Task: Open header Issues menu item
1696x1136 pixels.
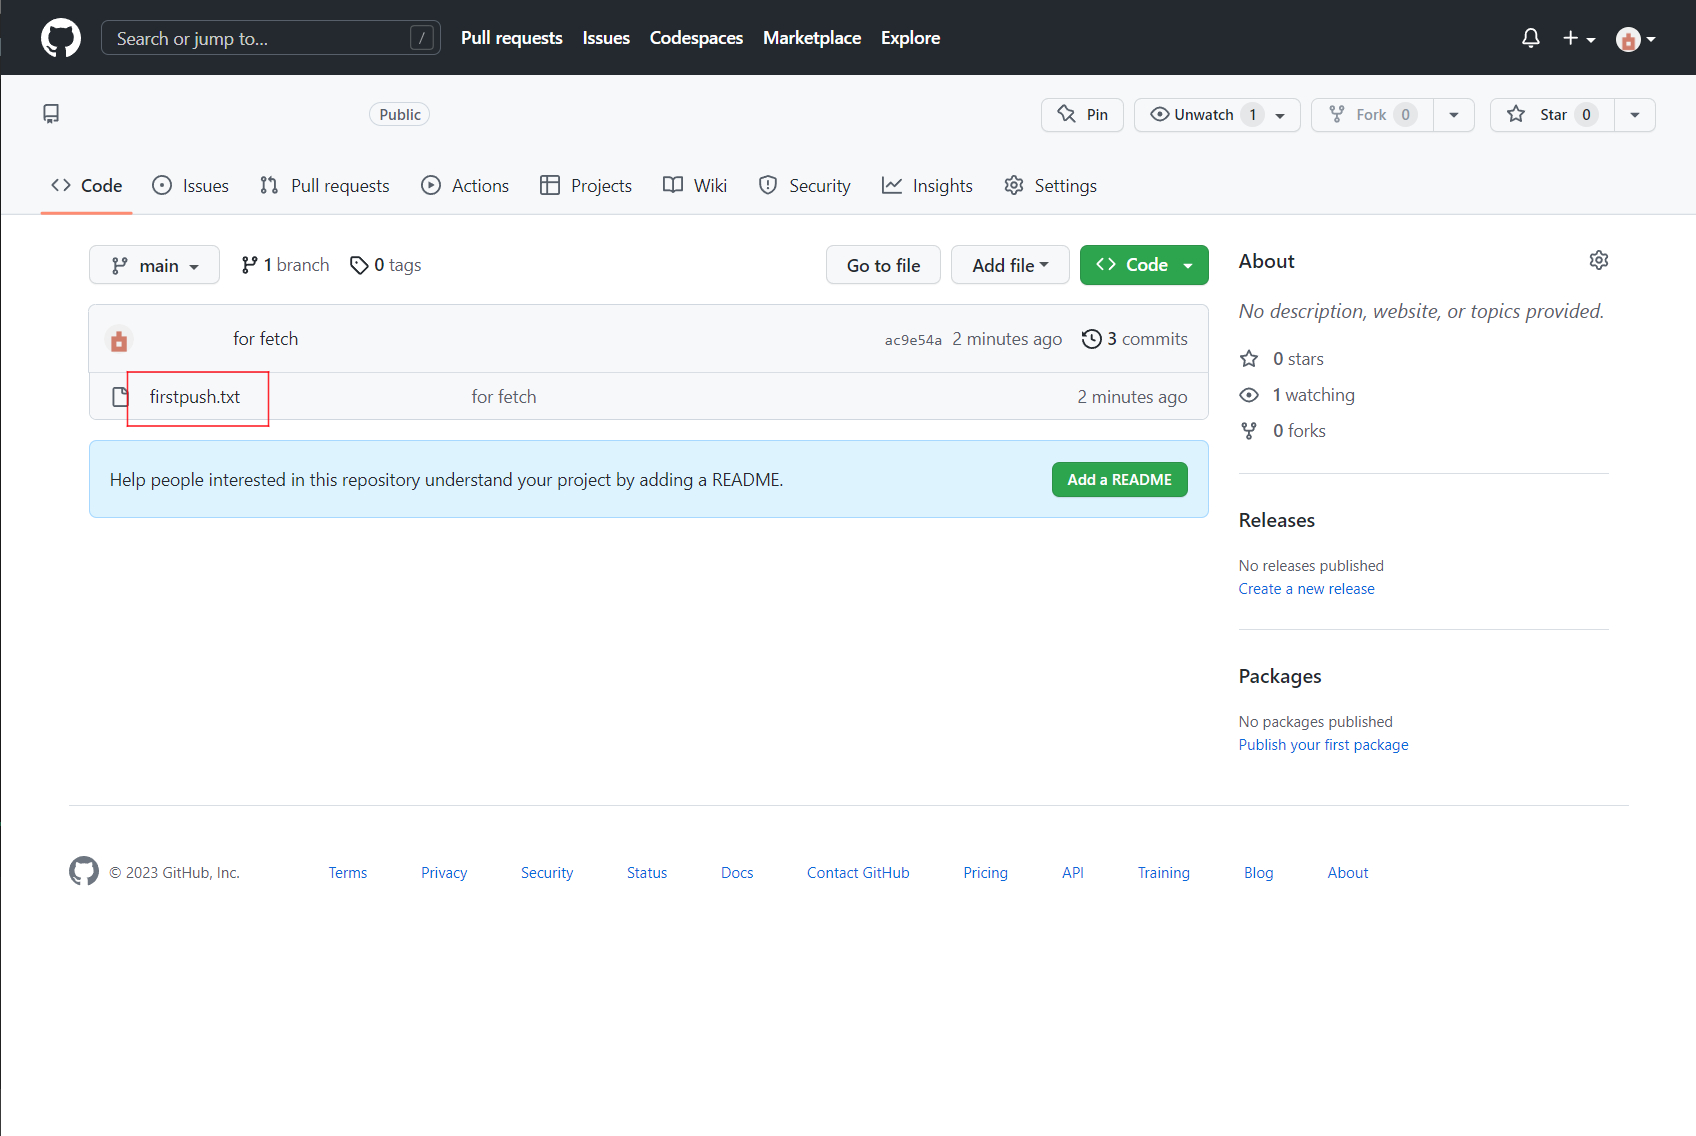Action: click(x=606, y=38)
